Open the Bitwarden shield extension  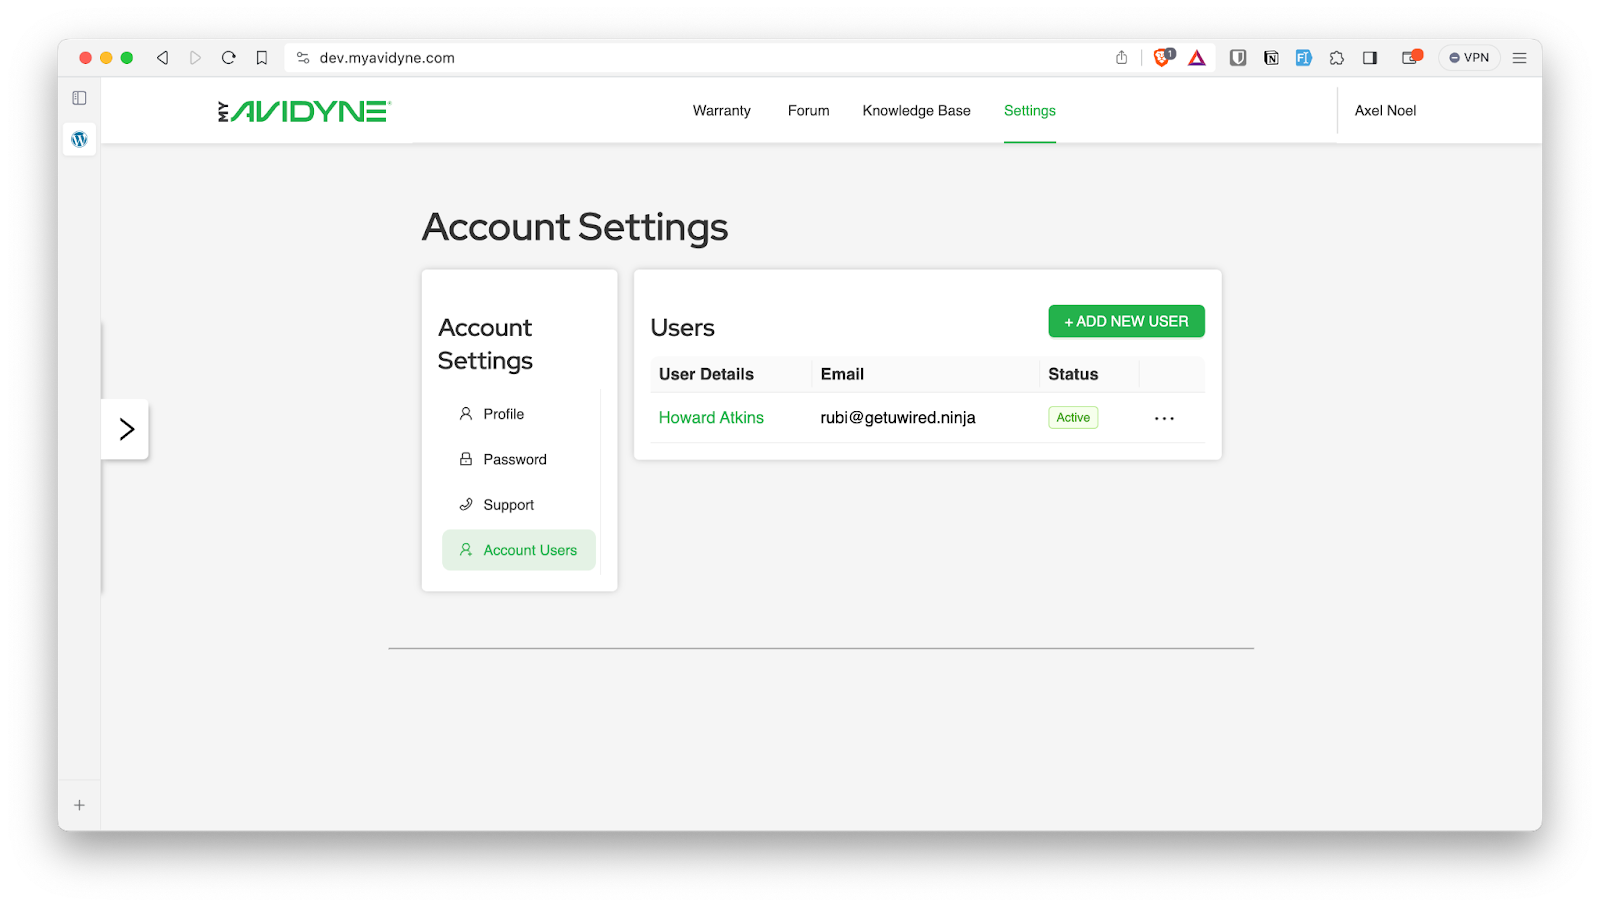point(1238,58)
